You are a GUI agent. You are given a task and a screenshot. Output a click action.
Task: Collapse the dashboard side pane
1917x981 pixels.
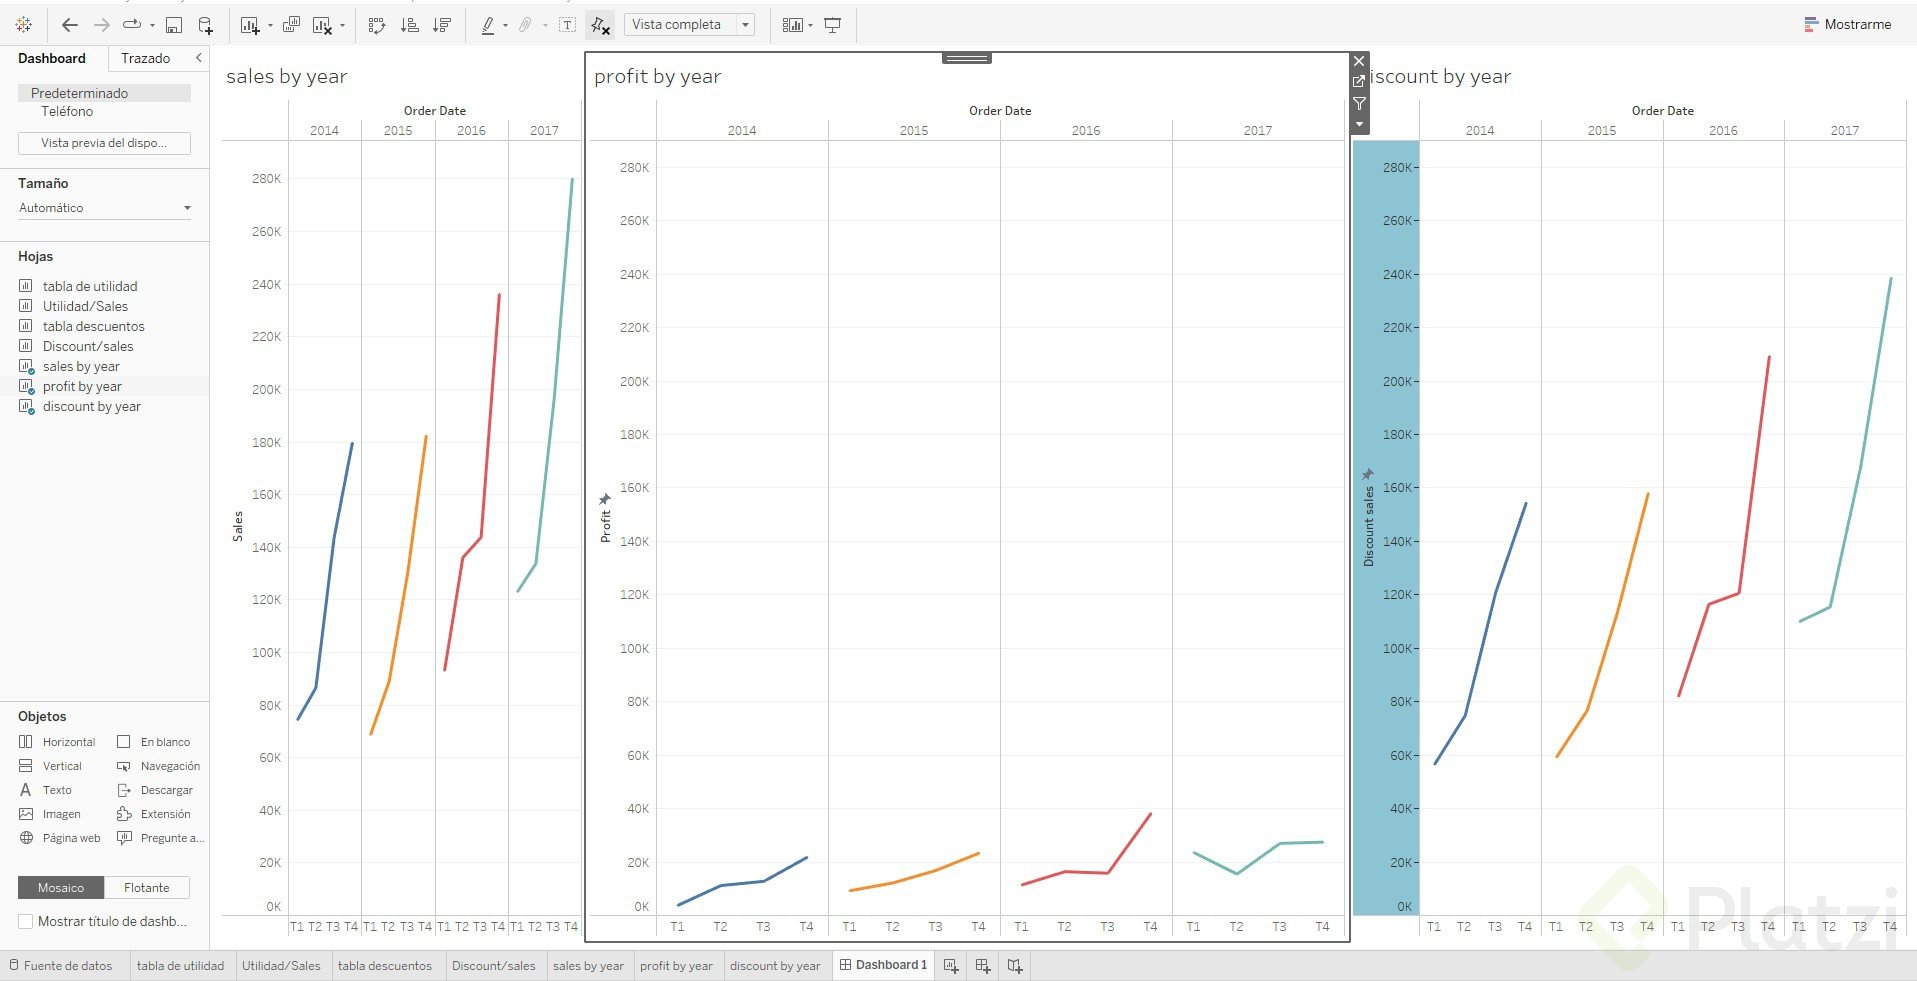(x=198, y=58)
